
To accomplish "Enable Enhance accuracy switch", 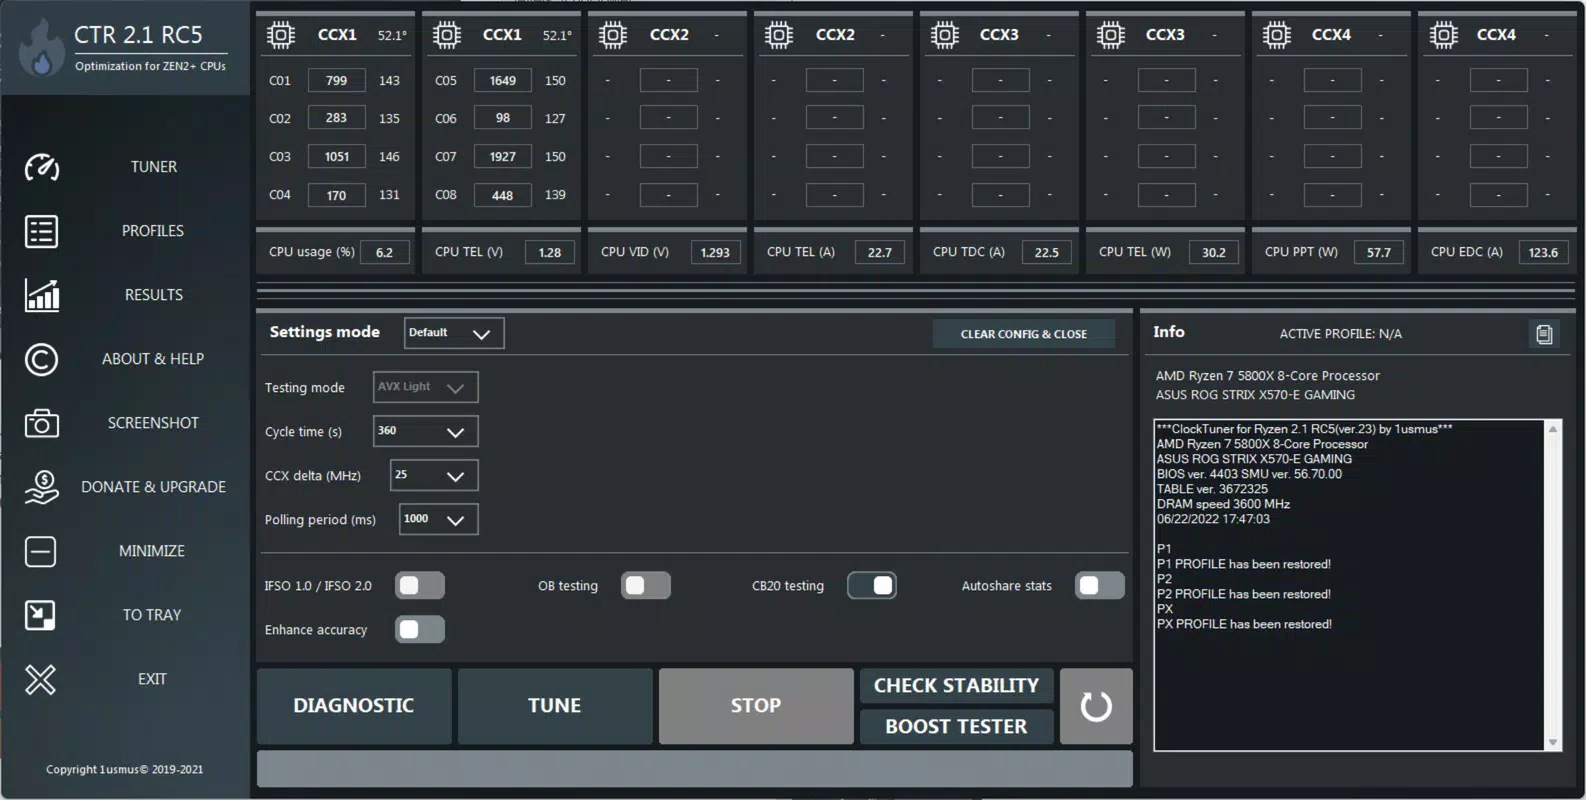I will click(x=420, y=630).
